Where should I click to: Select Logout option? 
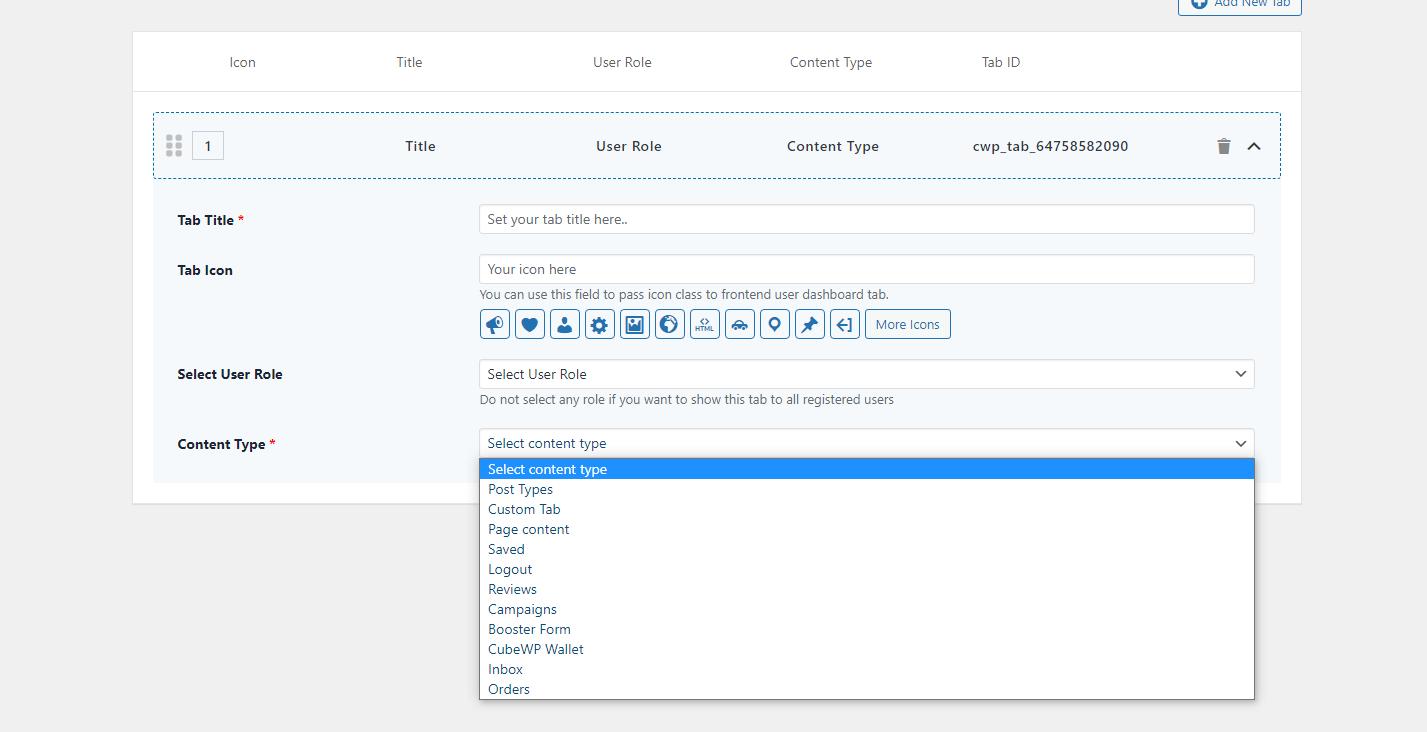(x=867, y=569)
